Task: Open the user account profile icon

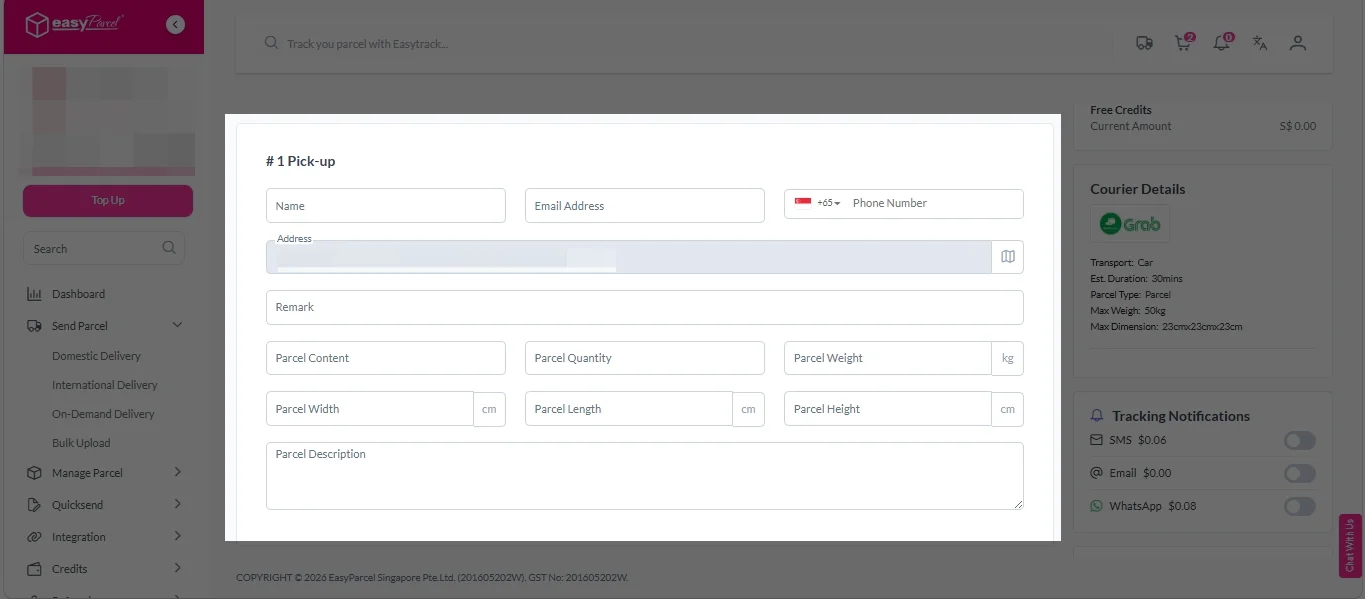Action: click(1297, 43)
